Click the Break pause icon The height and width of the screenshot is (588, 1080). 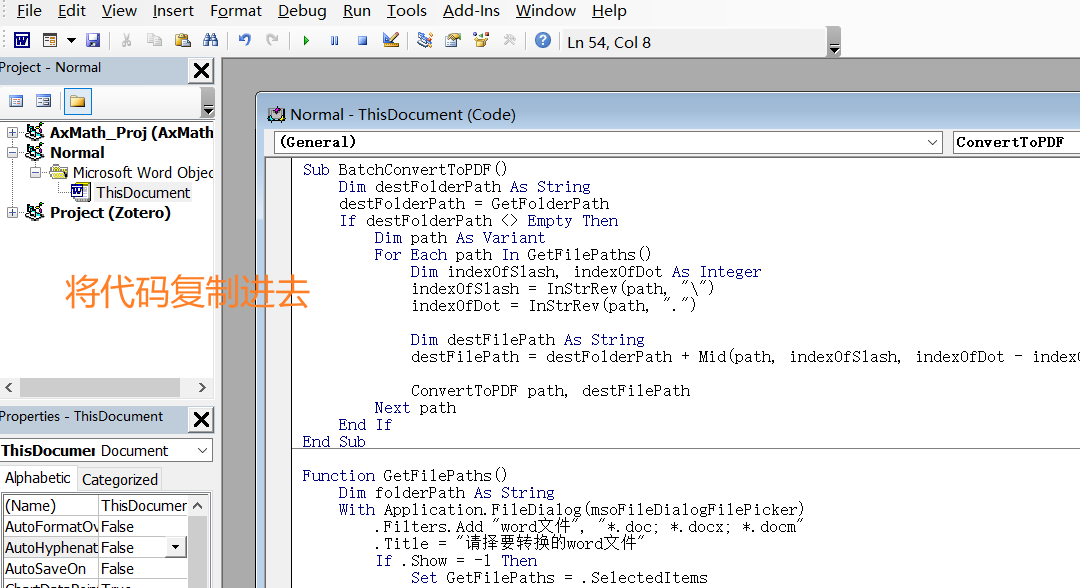click(x=334, y=41)
